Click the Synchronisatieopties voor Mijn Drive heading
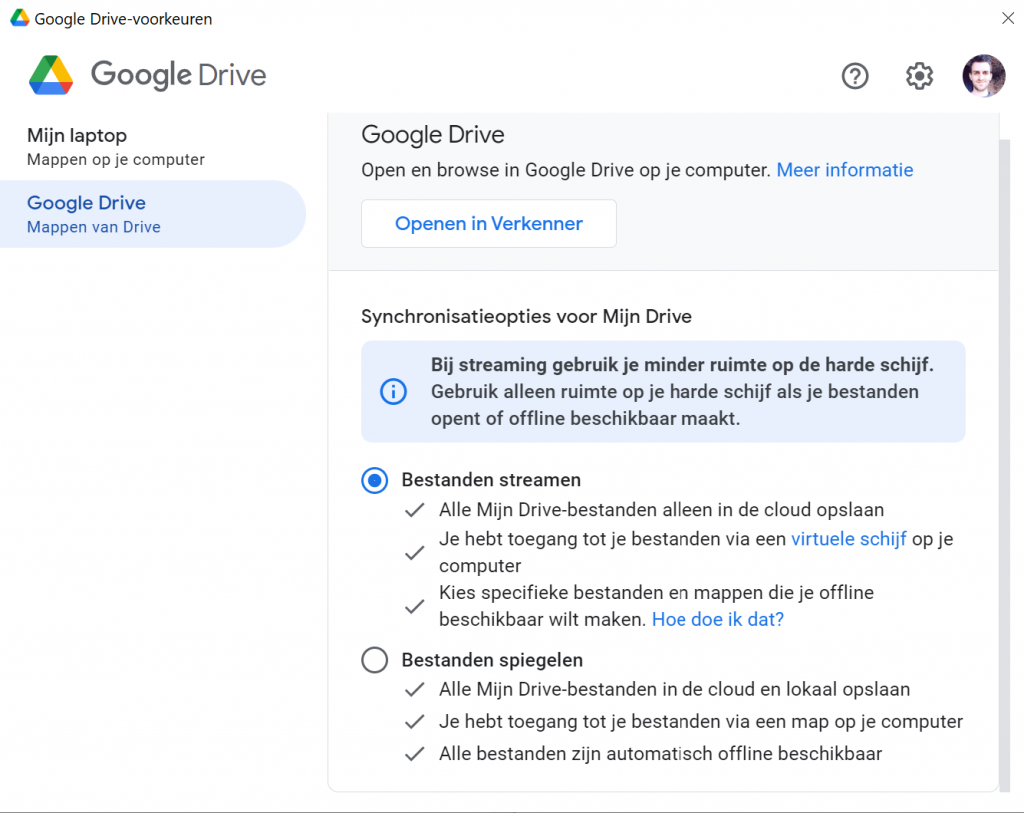Viewport: 1024px width, 813px height. [526, 317]
